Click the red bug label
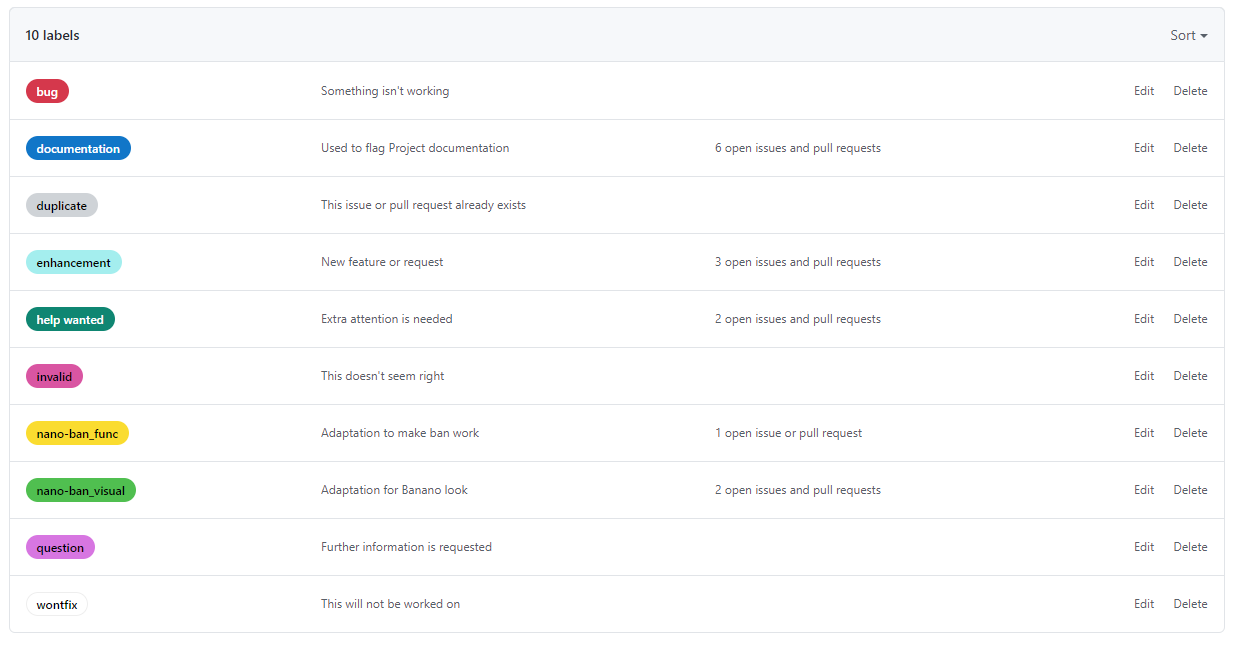Viewport: 1240px width, 649px height. (47, 92)
